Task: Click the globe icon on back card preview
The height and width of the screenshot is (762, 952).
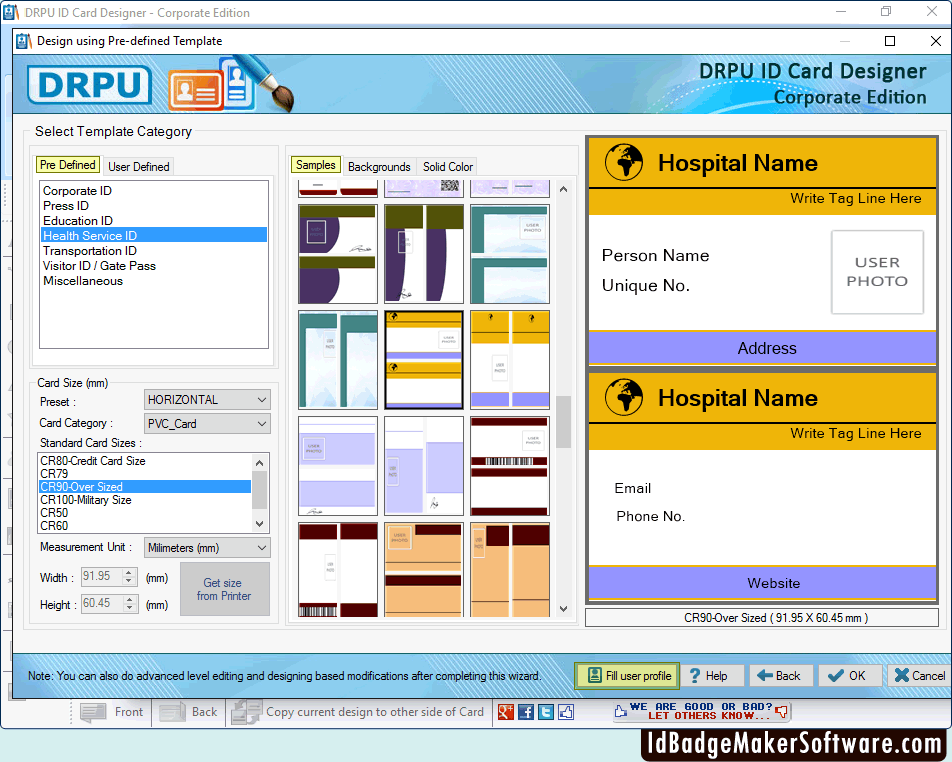Action: 624,397
